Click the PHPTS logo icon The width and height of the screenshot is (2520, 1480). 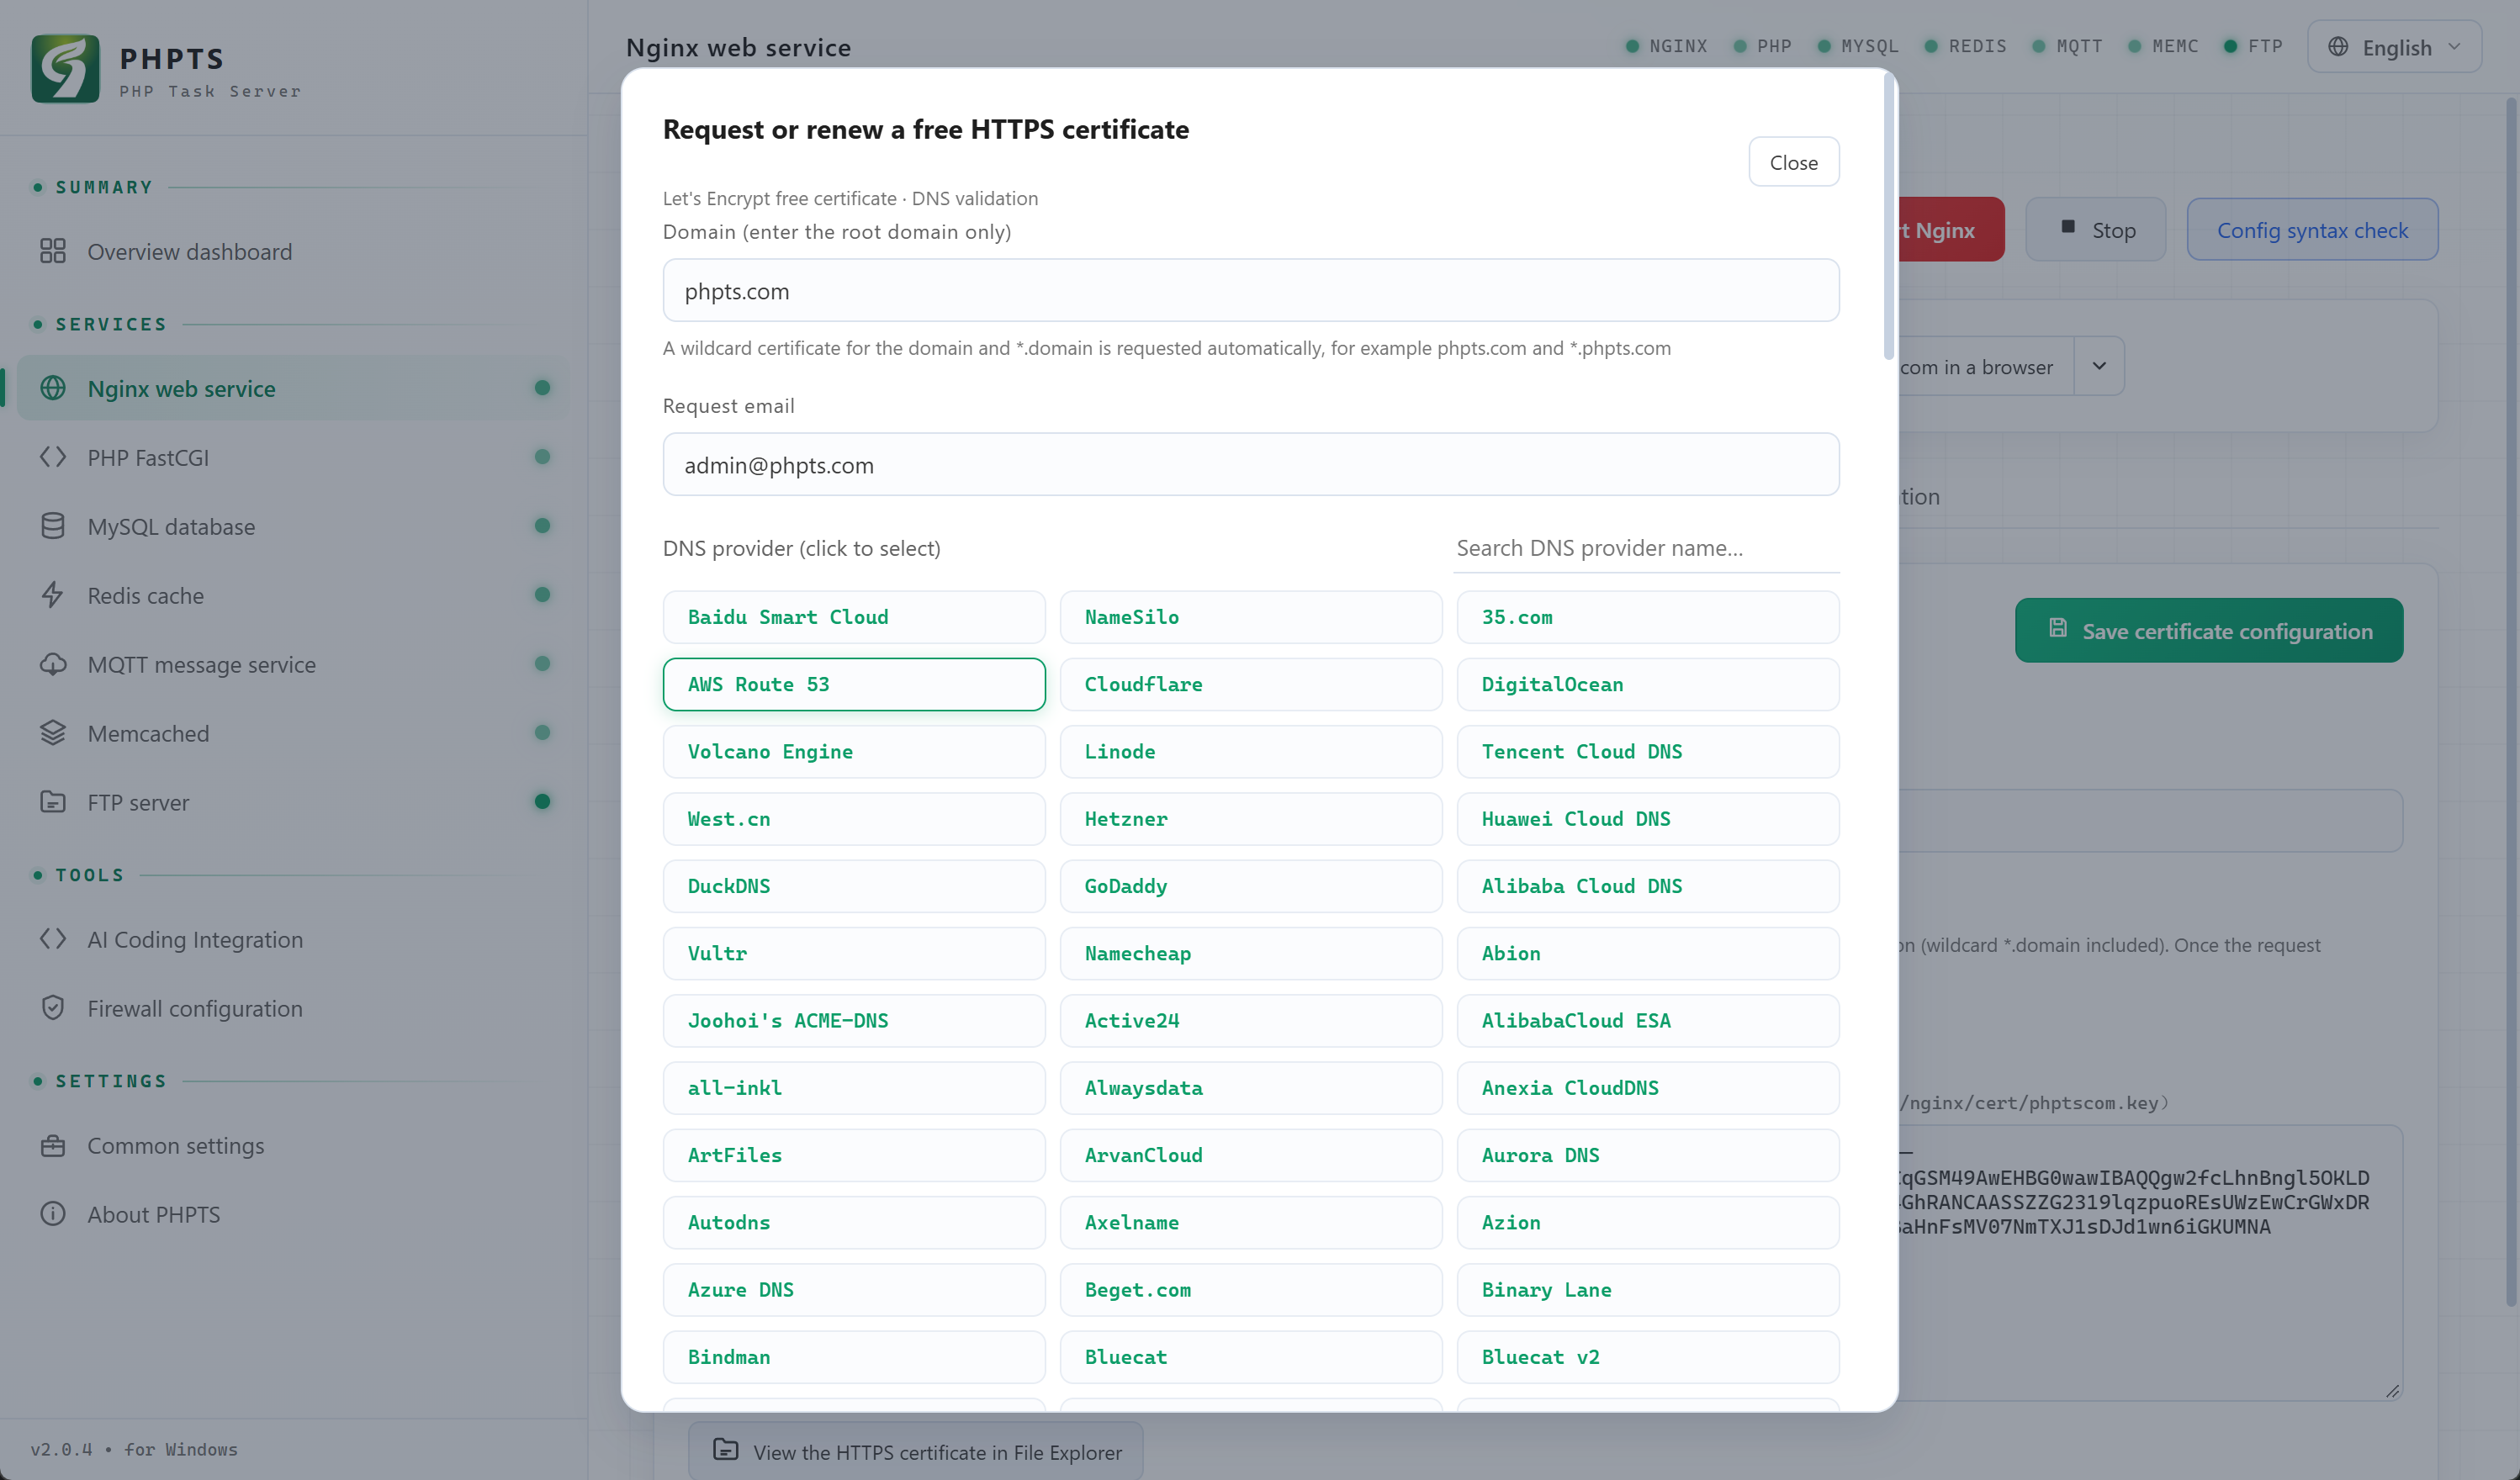tap(65, 69)
